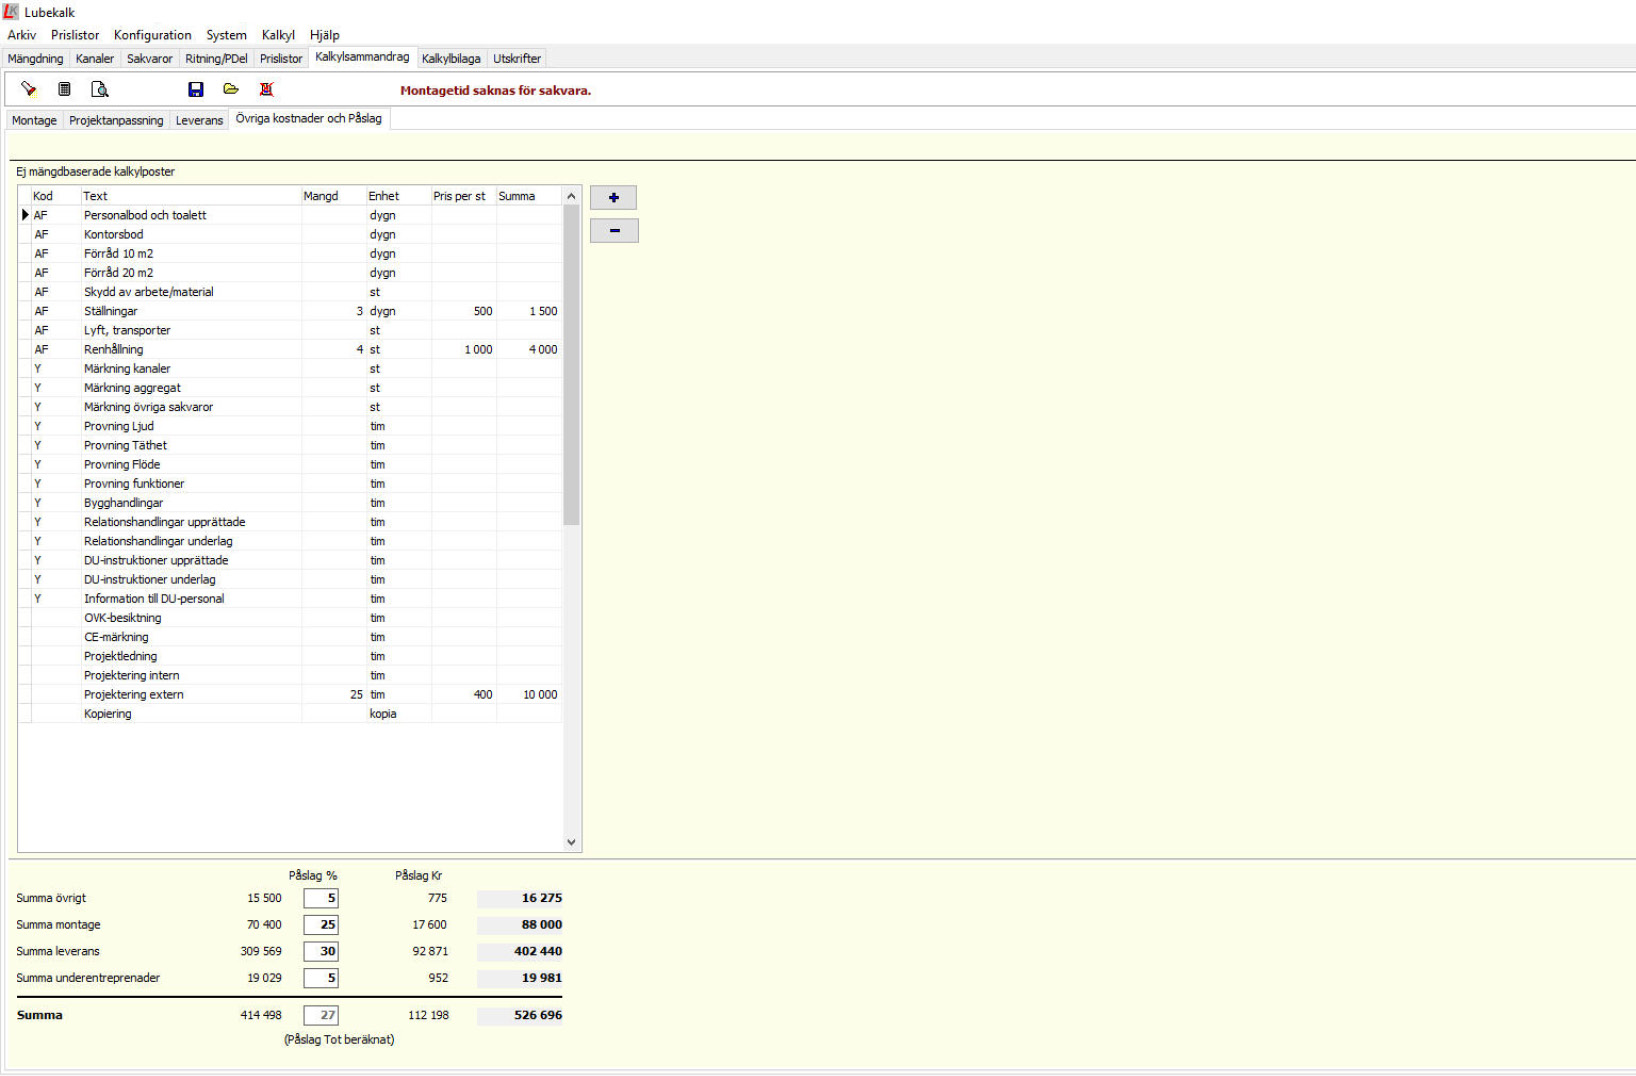
Task: Open the Leverans sub-tab
Action: point(199,120)
